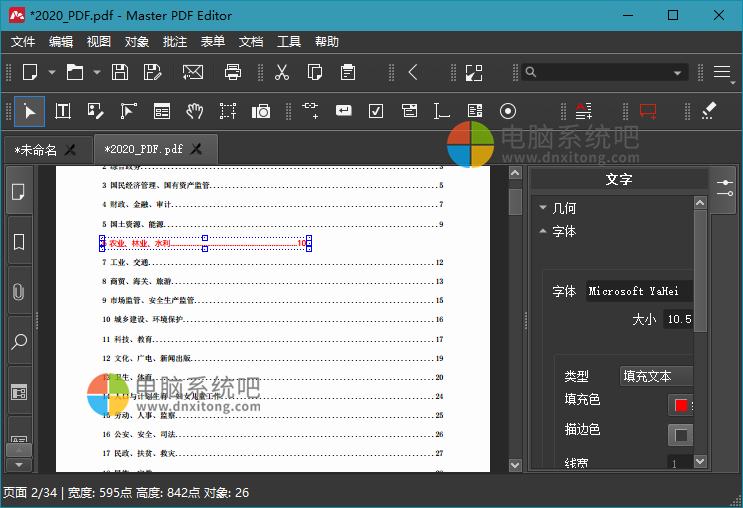Open the 视图 menu
This screenshot has height=508, width=743.
tap(99, 42)
